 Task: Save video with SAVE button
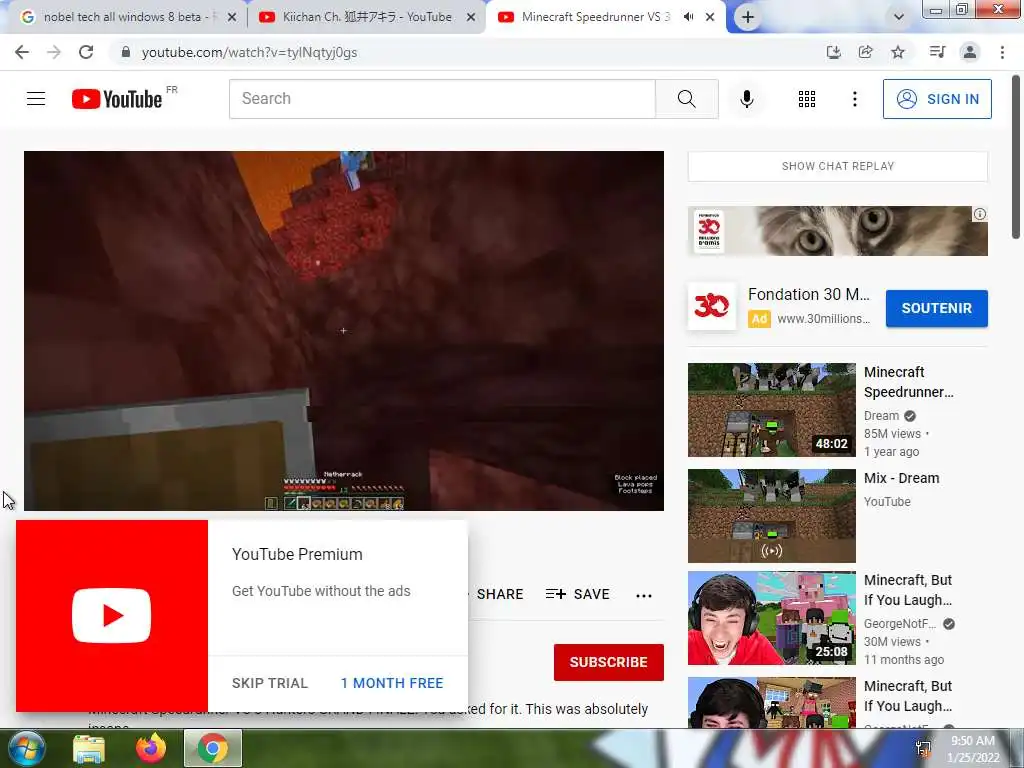[x=577, y=594]
